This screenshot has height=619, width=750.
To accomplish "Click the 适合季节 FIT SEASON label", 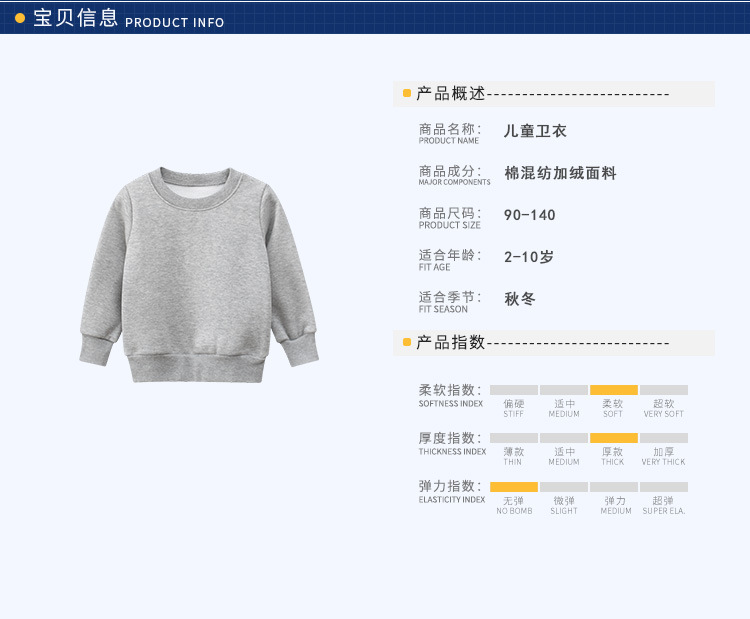I will (x=450, y=302).
